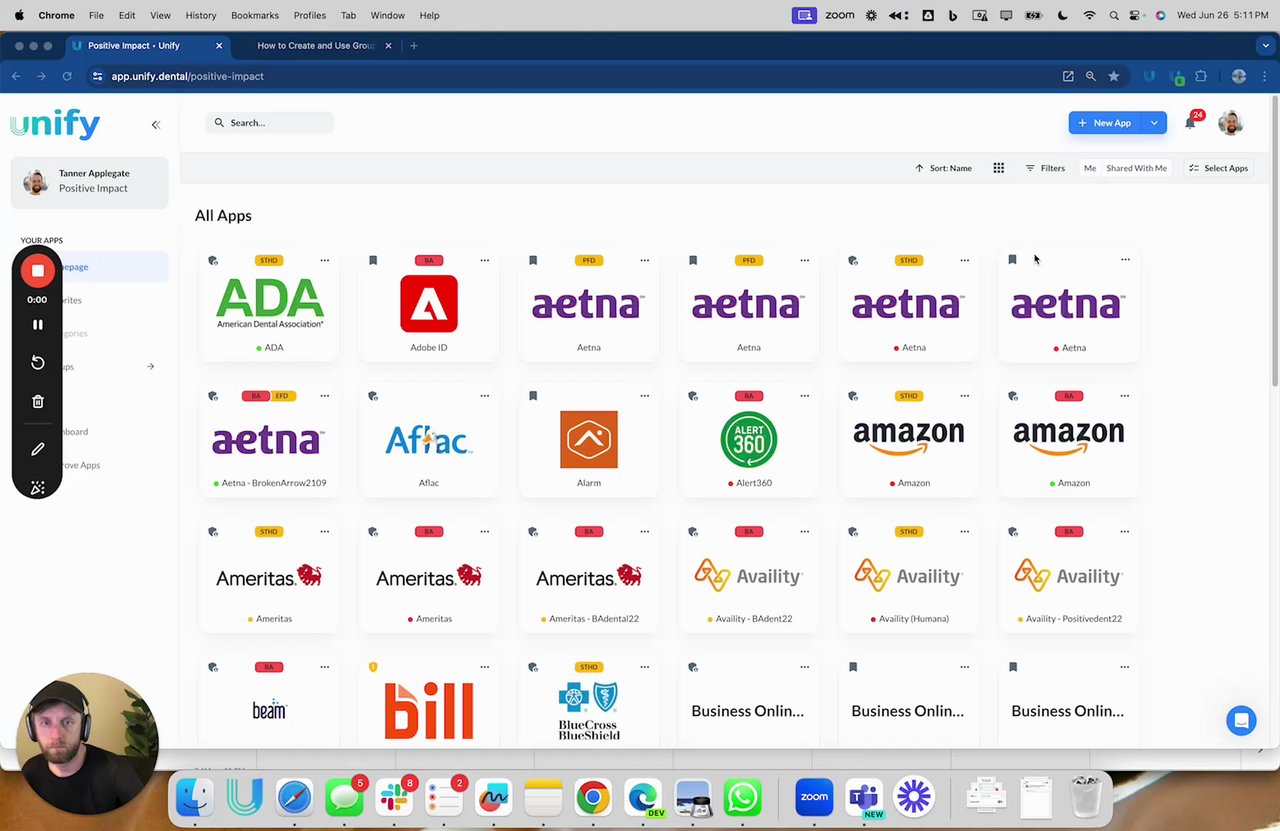Image resolution: width=1280 pixels, height=831 pixels.
Task: Click the Chrome address bar URL
Action: coord(187,76)
